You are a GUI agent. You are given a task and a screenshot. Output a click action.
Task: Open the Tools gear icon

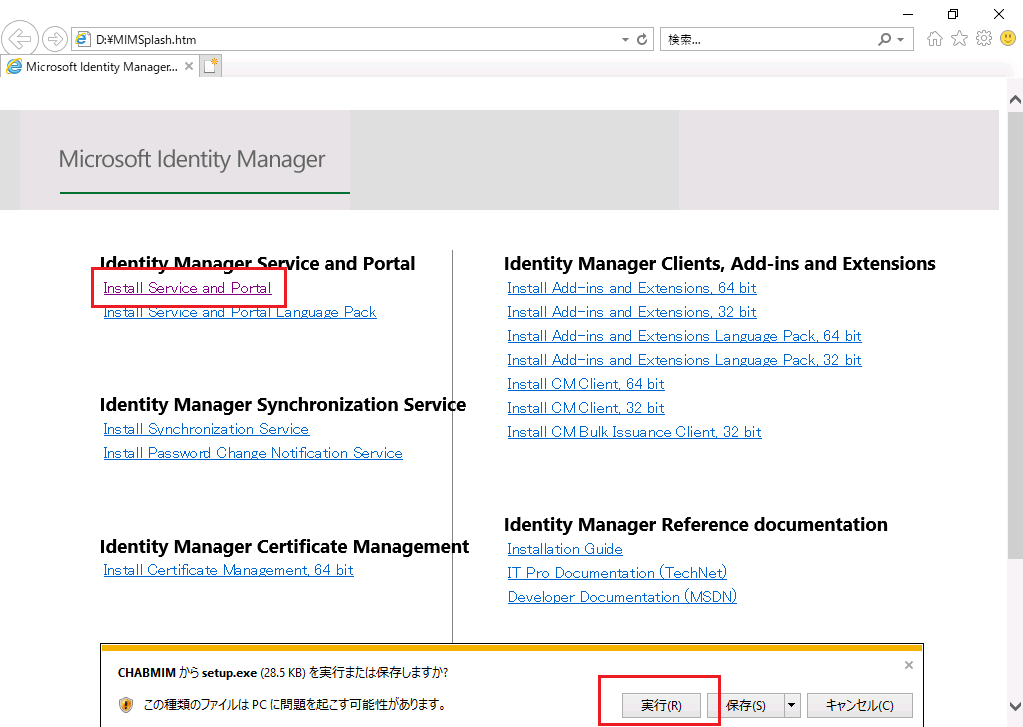[984, 39]
